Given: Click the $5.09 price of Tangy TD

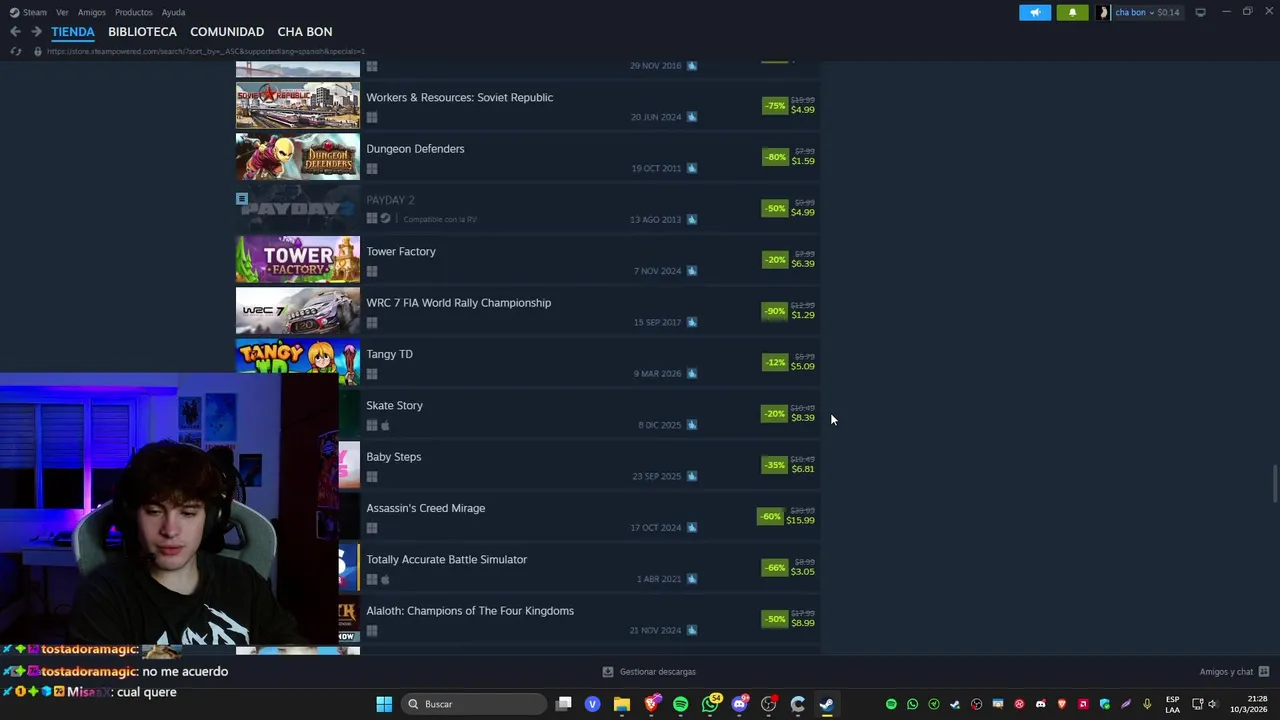Looking at the screenshot, I should (802, 366).
